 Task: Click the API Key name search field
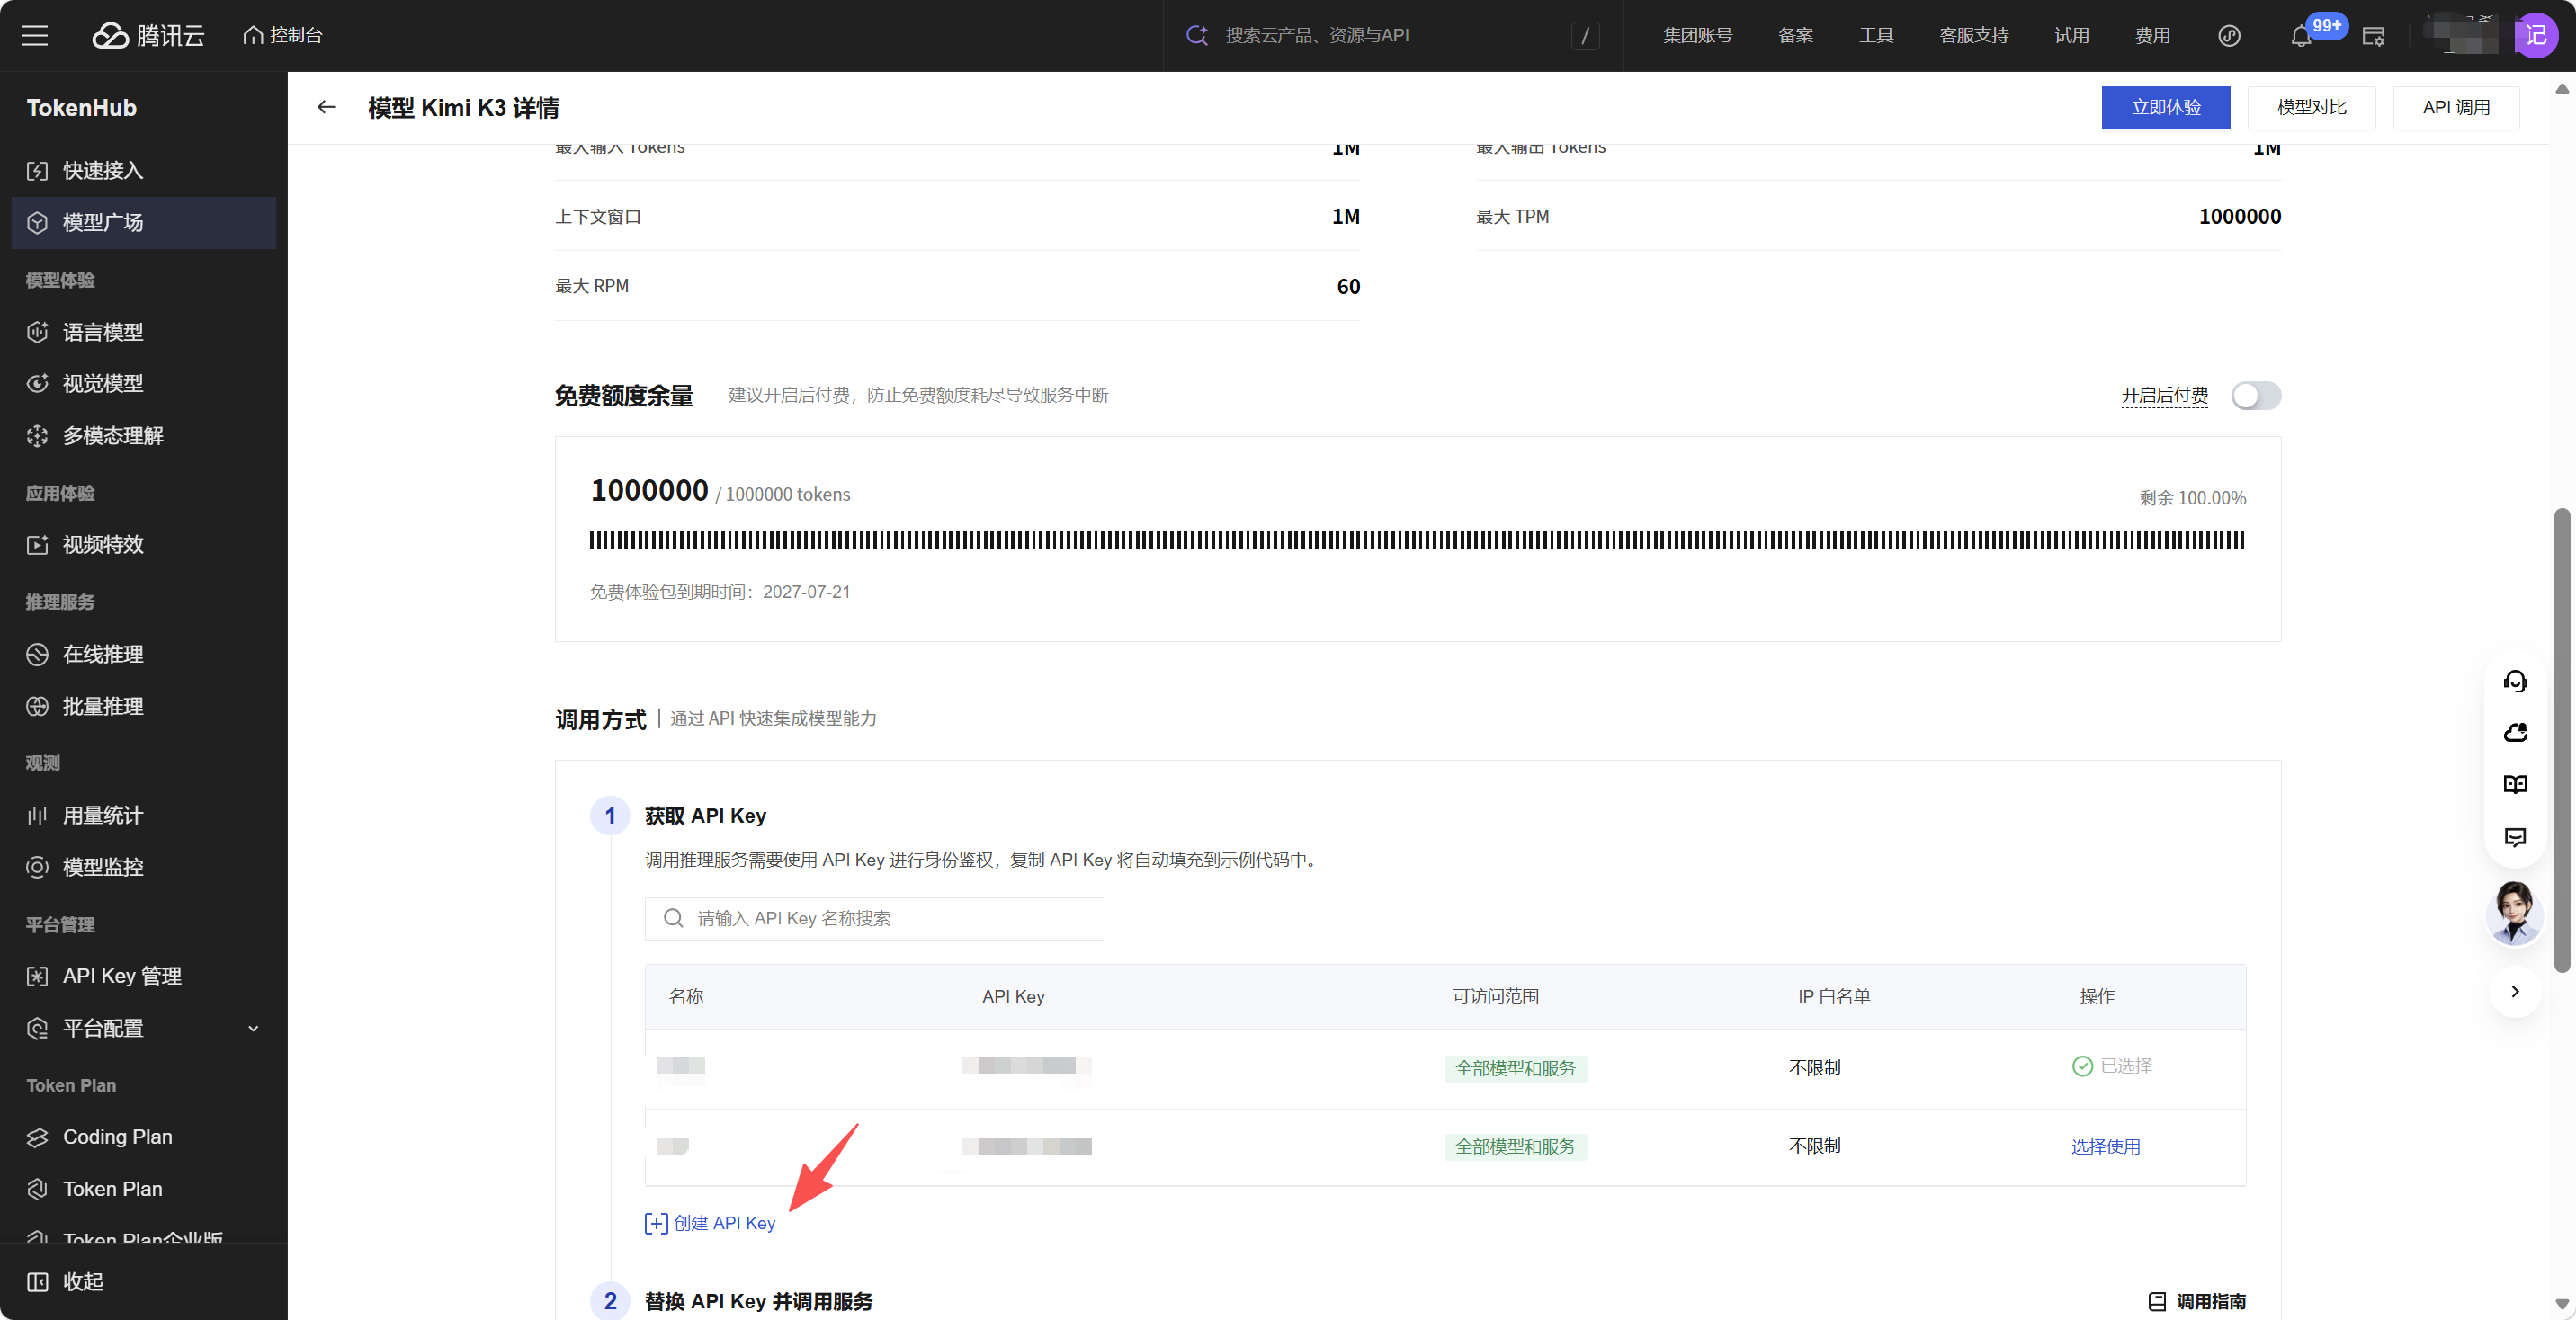[x=875, y=918]
